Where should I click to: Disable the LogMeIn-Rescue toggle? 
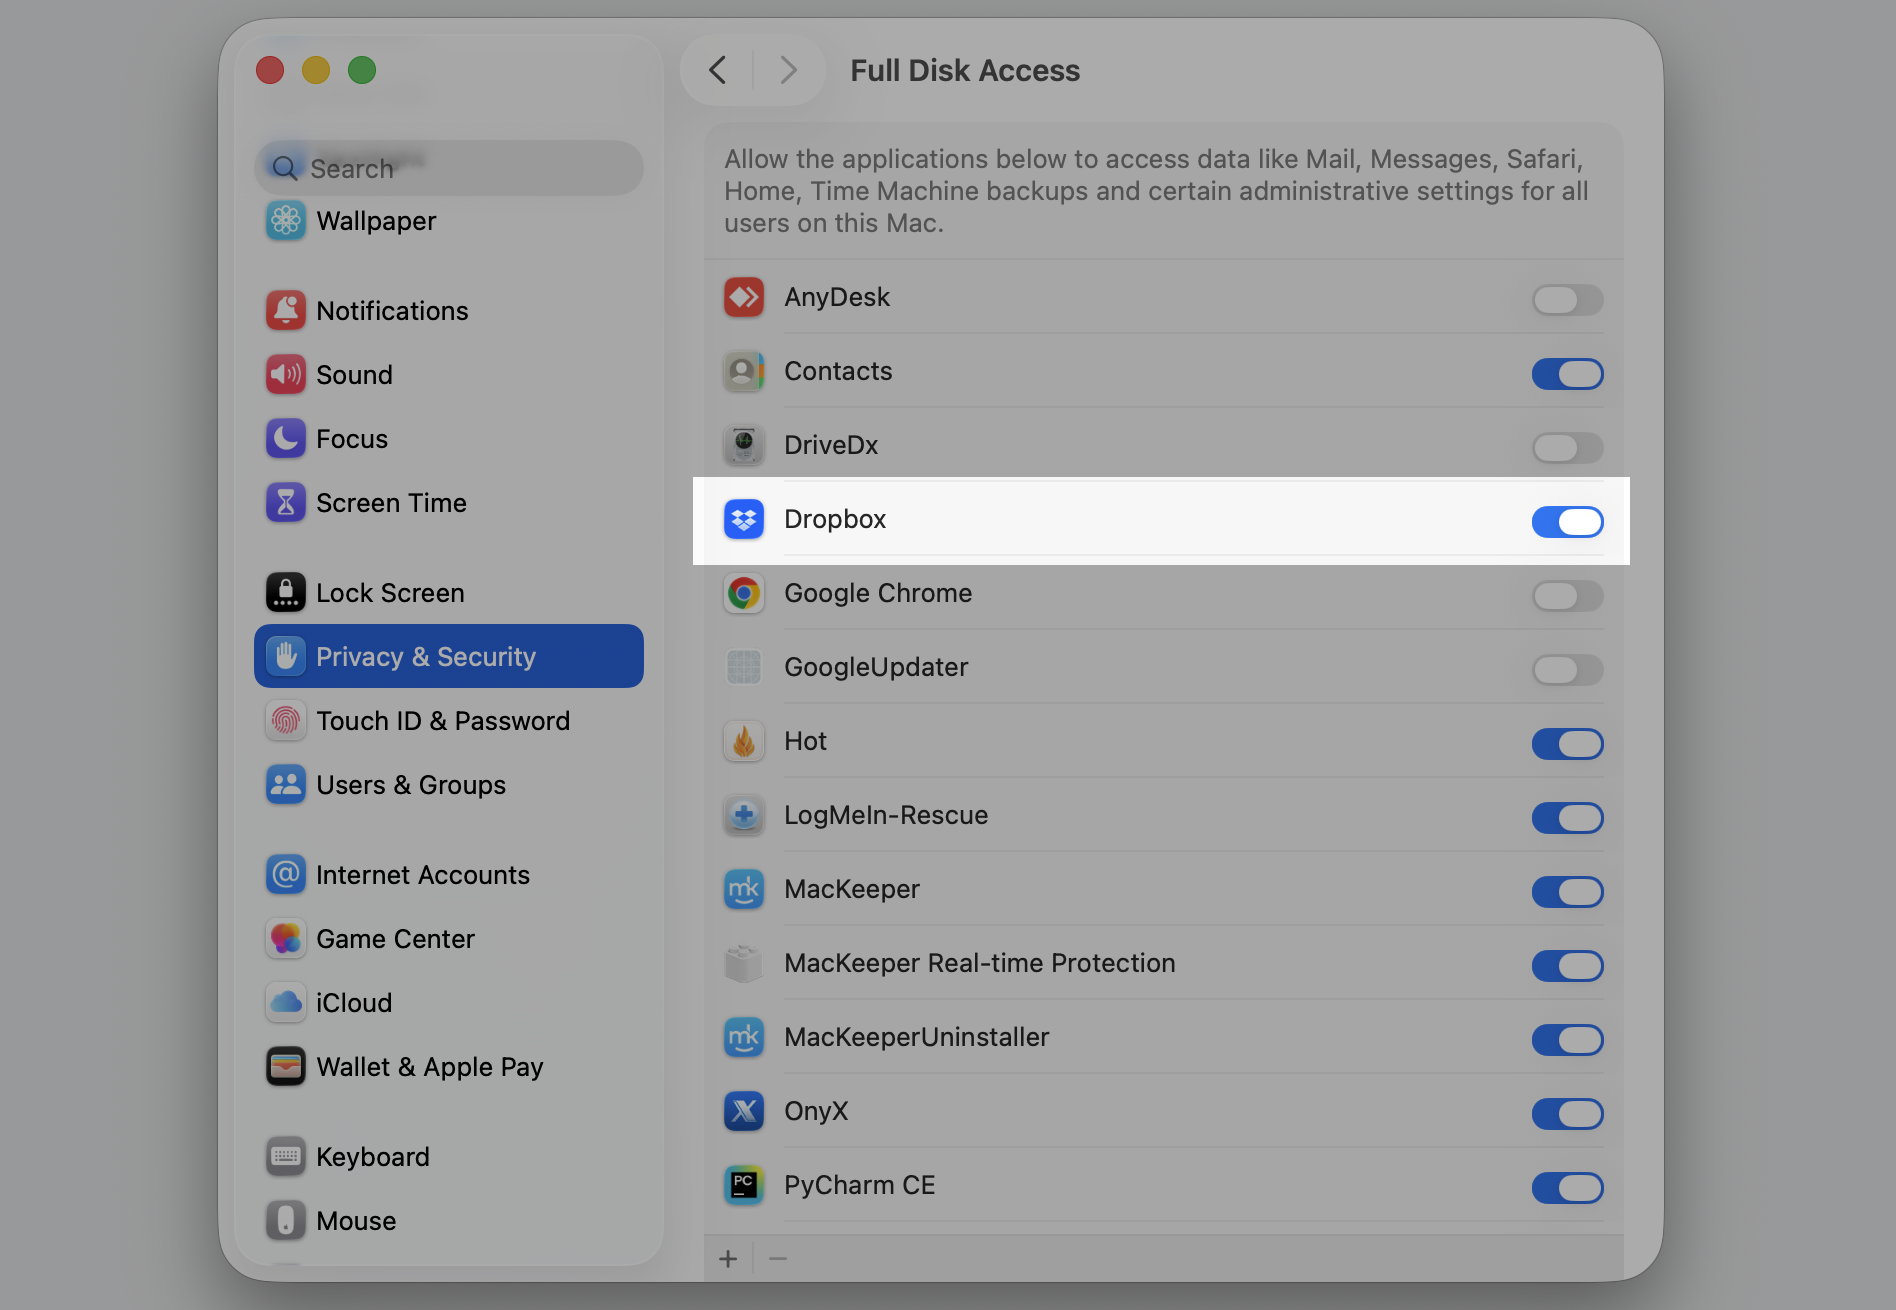1567,817
